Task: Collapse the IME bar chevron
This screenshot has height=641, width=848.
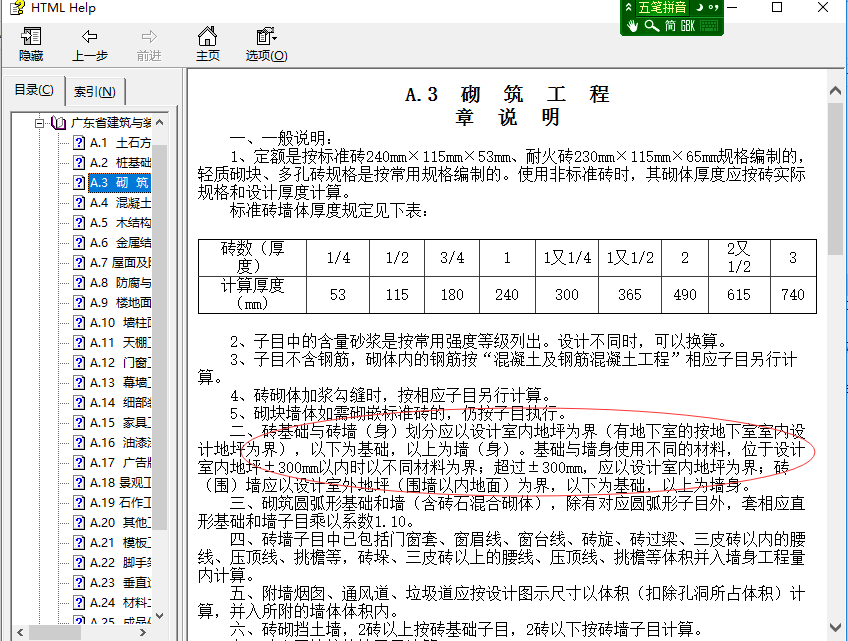Action: coord(628,8)
